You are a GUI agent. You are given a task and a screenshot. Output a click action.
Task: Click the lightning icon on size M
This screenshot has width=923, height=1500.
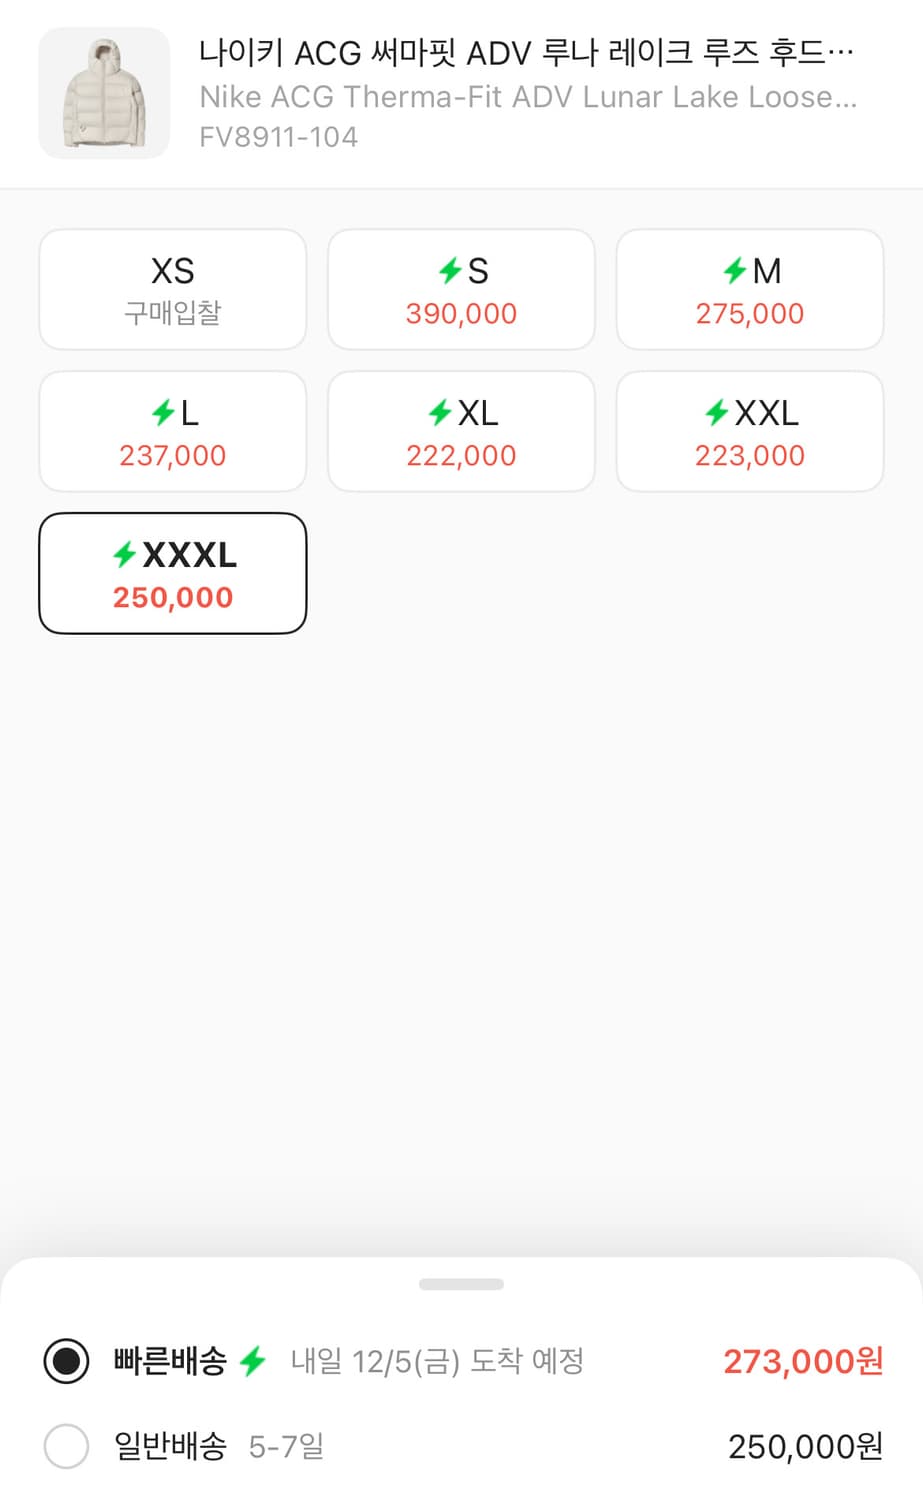tap(735, 270)
